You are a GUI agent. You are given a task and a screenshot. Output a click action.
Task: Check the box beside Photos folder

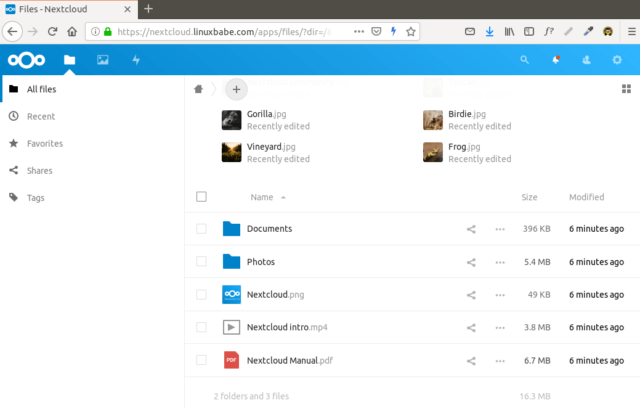click(202, 262)
